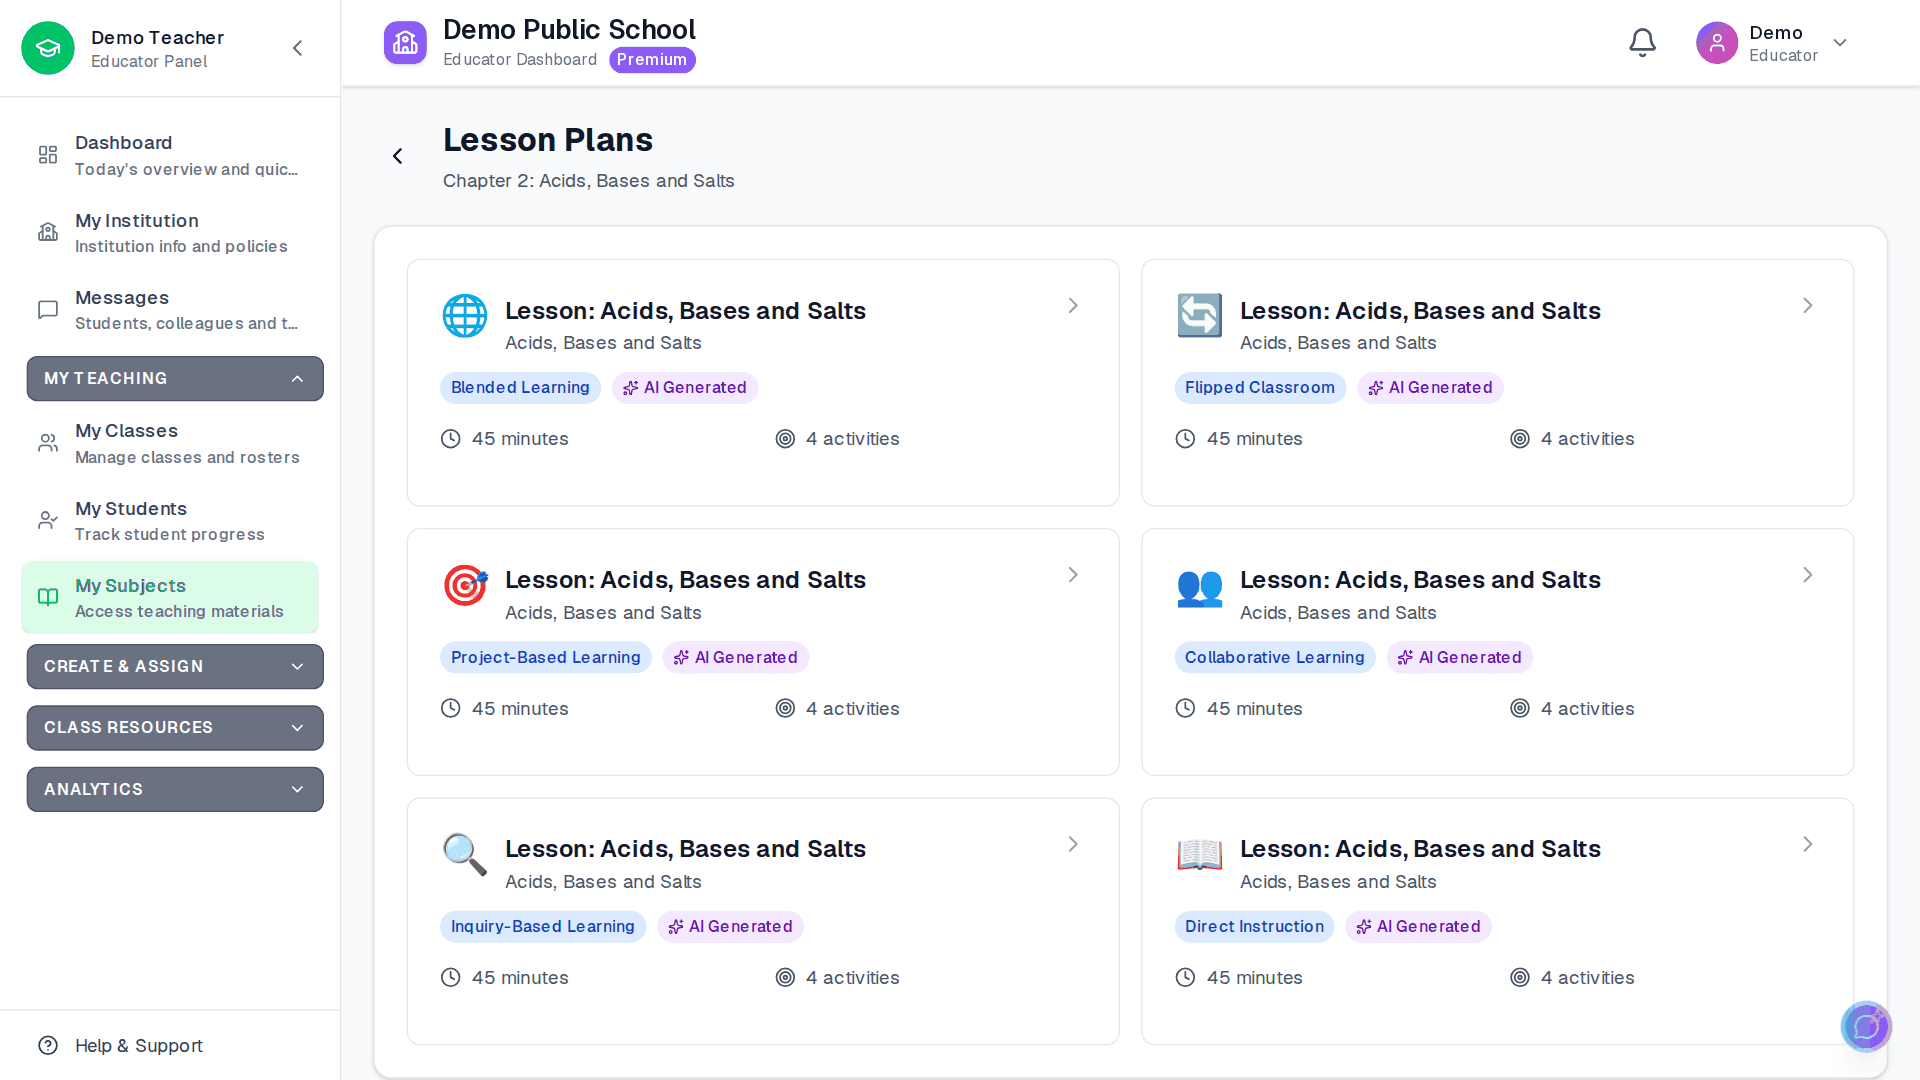Click AI Generated badge on Direct Instruction card
This screenshot has width=1920, height=1080.
pos(1418,926)
